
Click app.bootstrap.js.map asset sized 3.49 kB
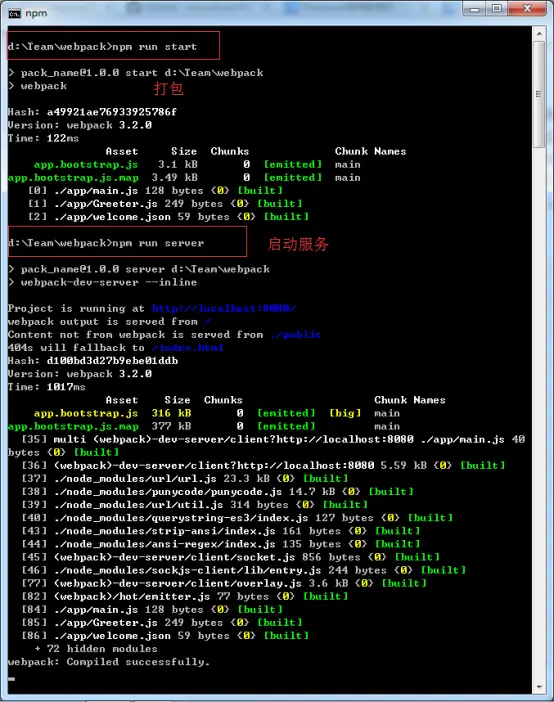click(73, 178)
